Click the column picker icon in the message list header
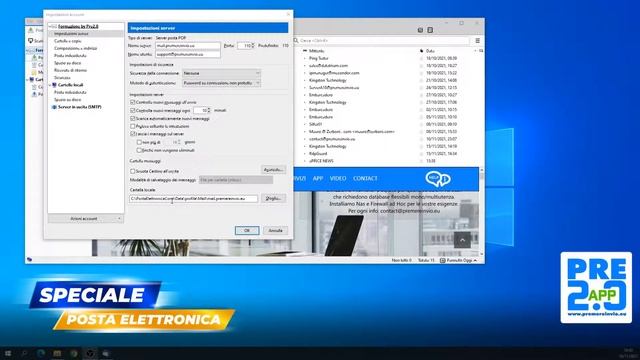Image resolution: width=640 pixels, height=360 pixels. (x=481, y=51)
